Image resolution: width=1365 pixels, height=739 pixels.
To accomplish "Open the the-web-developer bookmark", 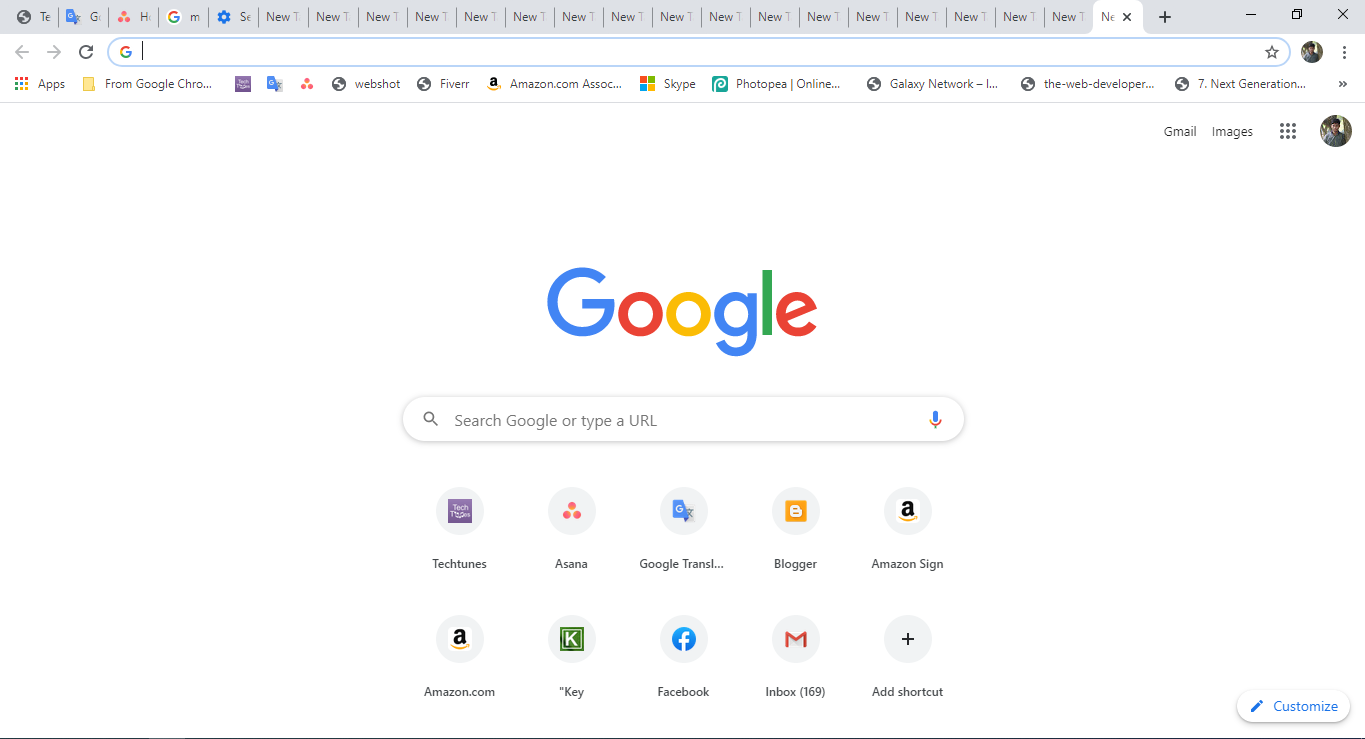I will [1088, 84].
